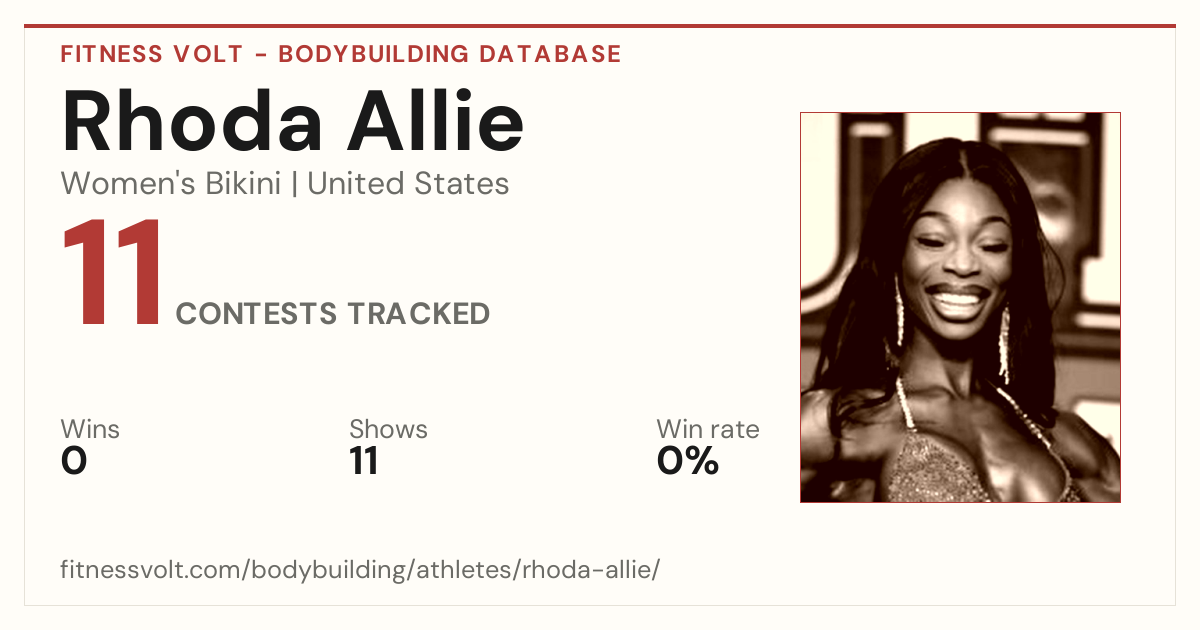Click the Wins value 0
The width and height of the screenshot is (1200, 630).
click(74, 462)
